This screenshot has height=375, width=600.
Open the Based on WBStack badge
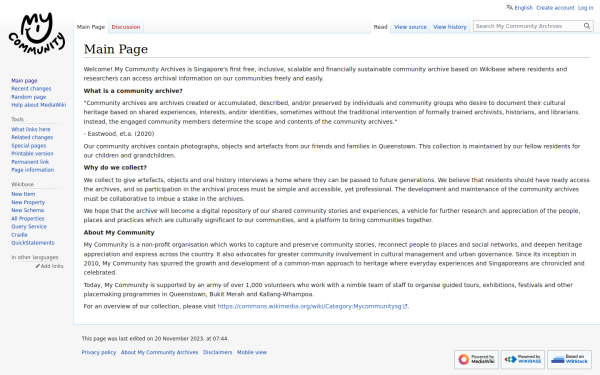point(569,359)
